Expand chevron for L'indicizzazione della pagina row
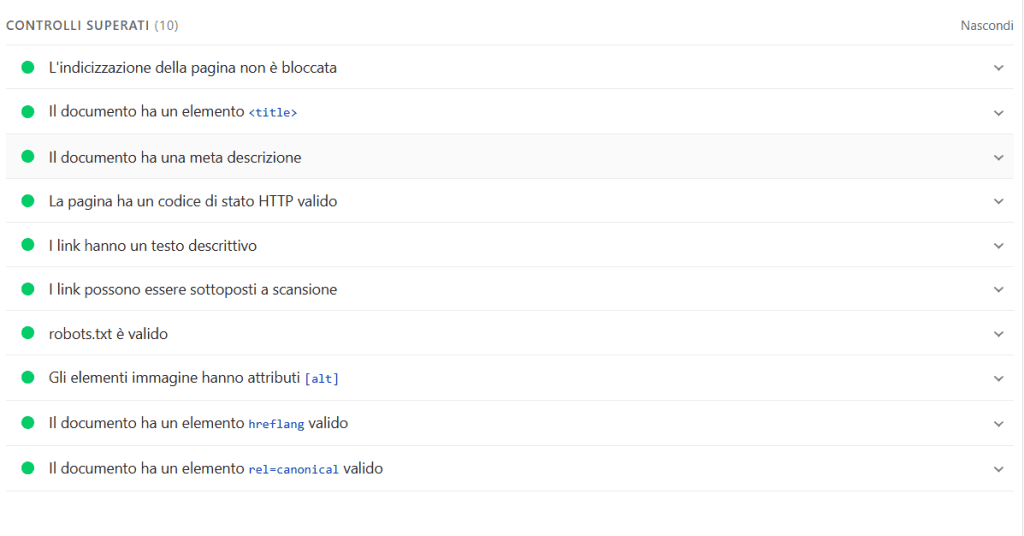This screenshot has width=1024, height=536. 998,68
